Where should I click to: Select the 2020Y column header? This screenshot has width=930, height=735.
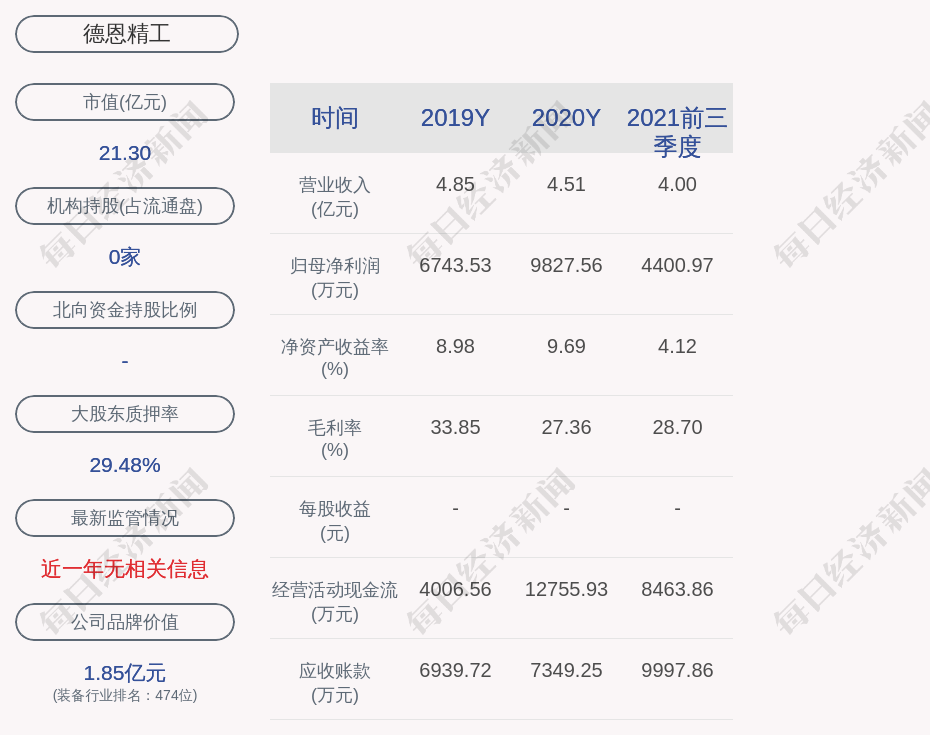point(566,118)
